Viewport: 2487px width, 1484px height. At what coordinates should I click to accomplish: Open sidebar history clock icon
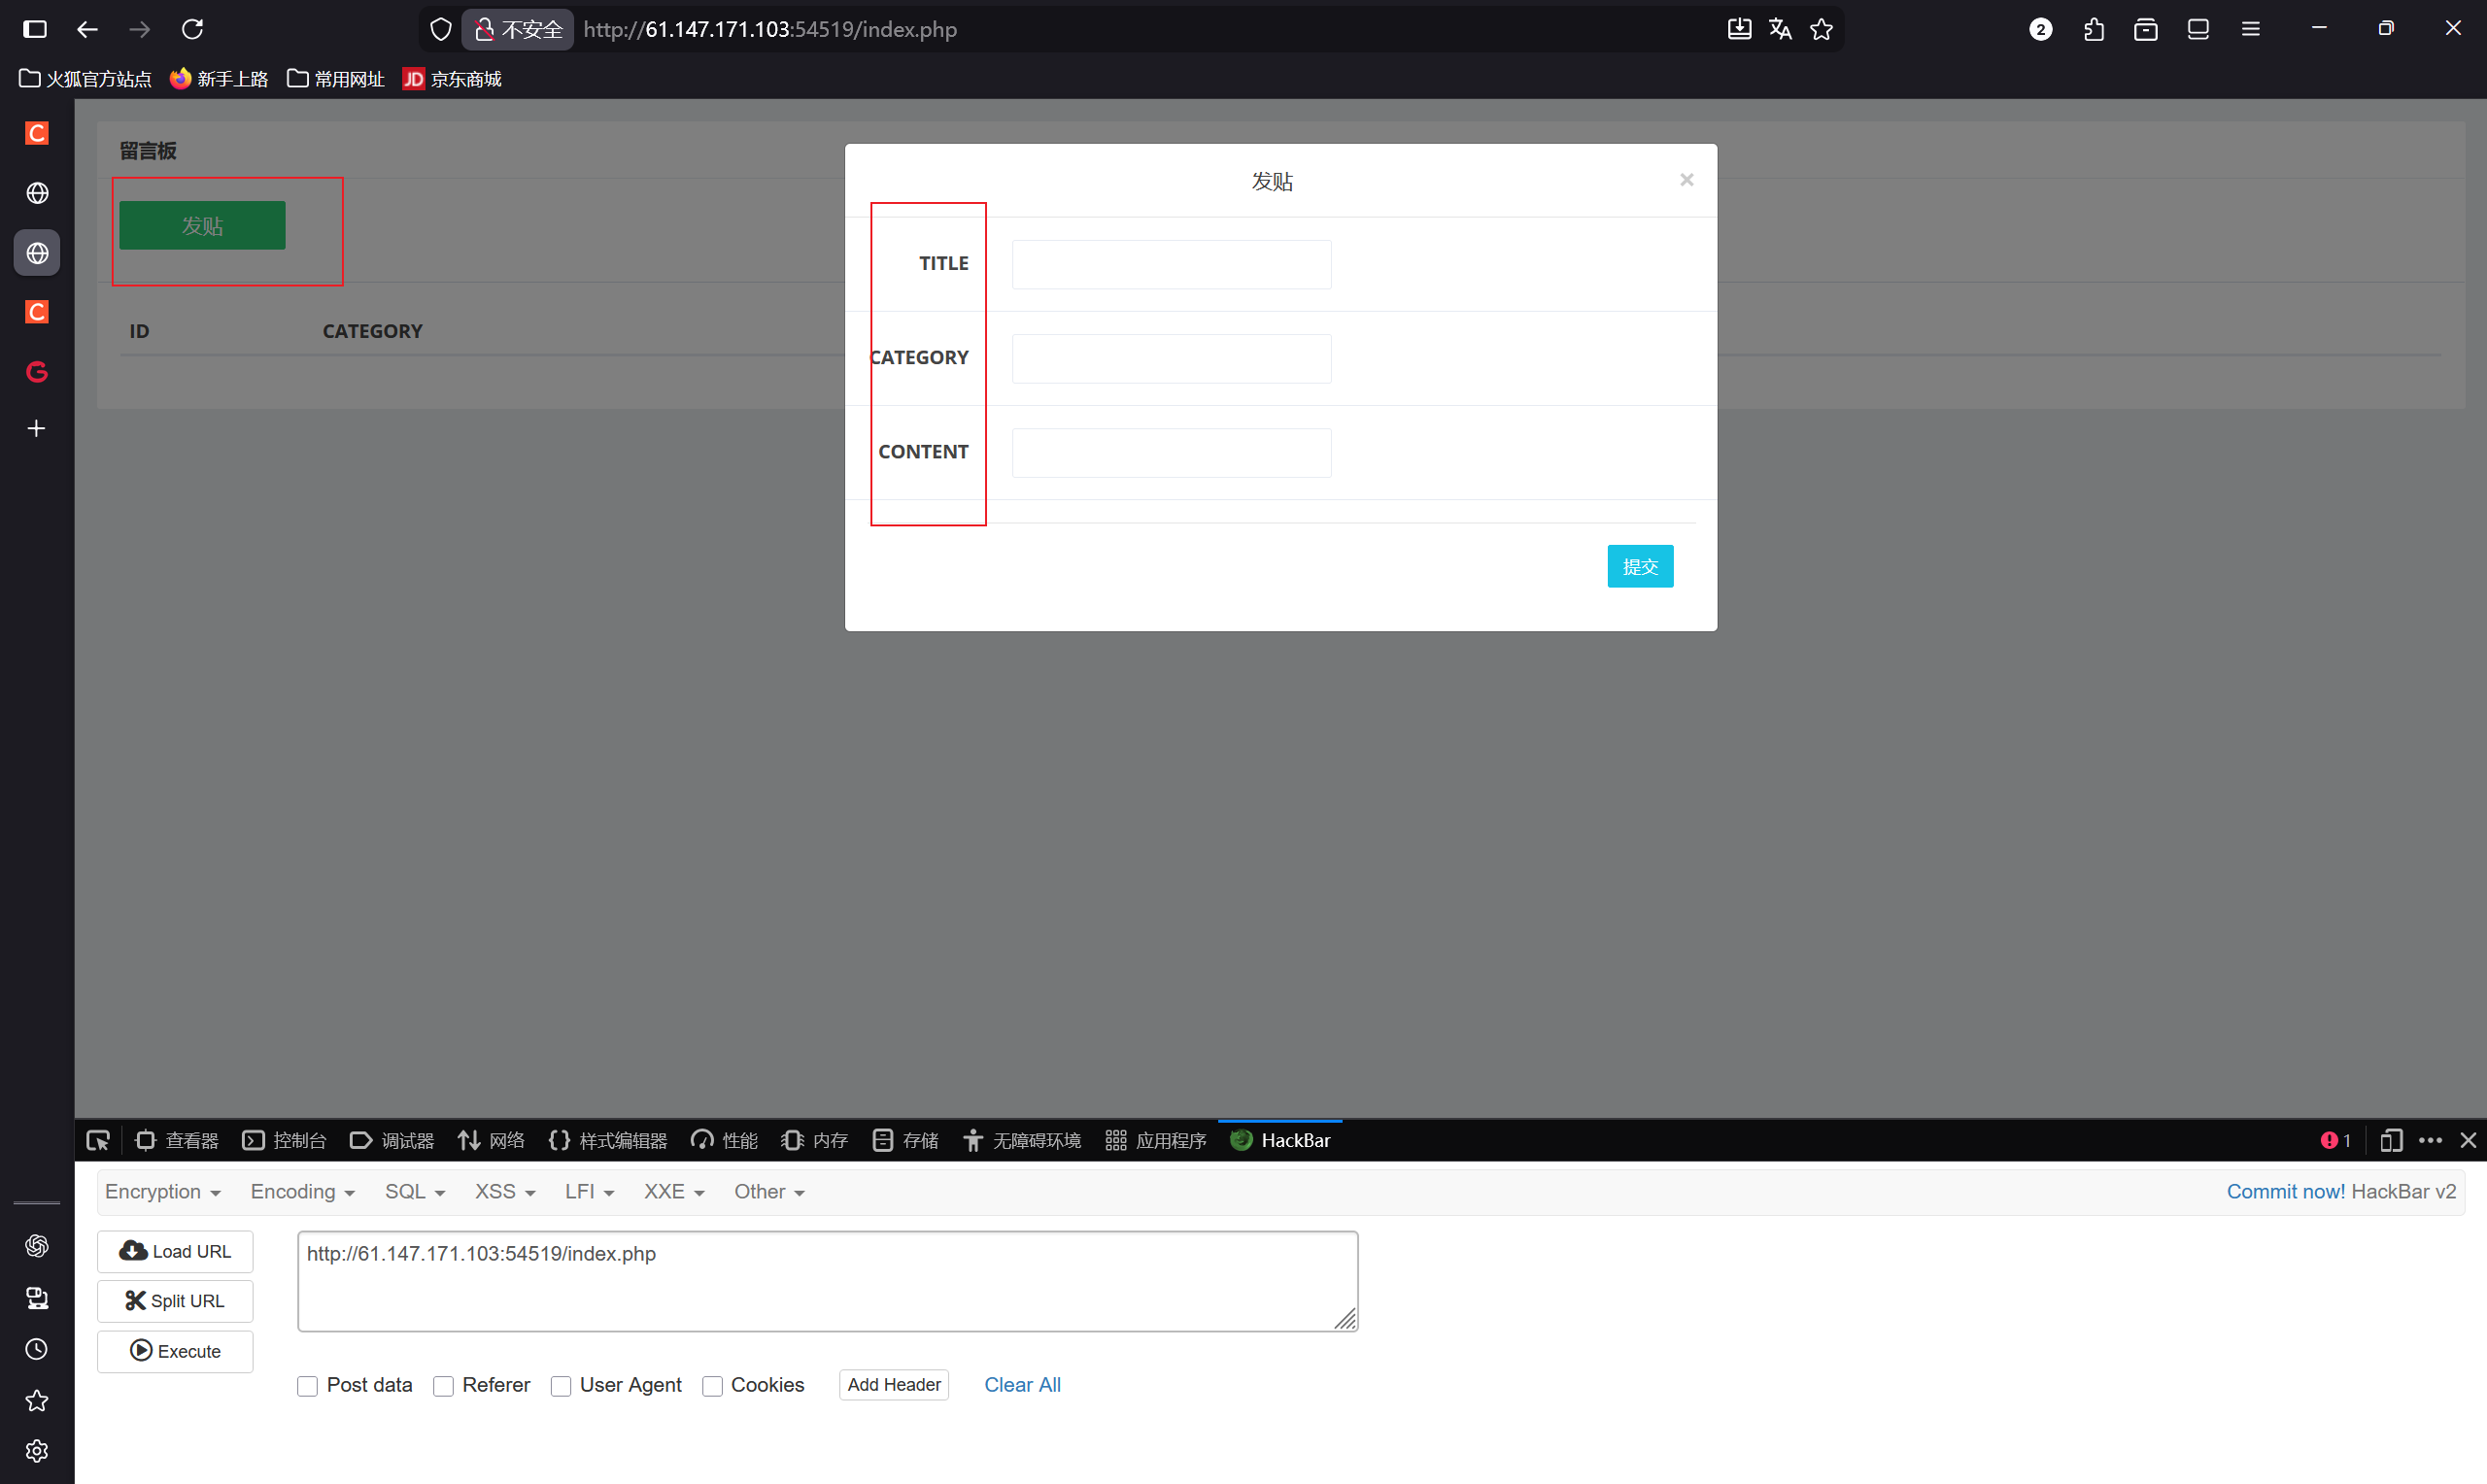pos(37,1349)
